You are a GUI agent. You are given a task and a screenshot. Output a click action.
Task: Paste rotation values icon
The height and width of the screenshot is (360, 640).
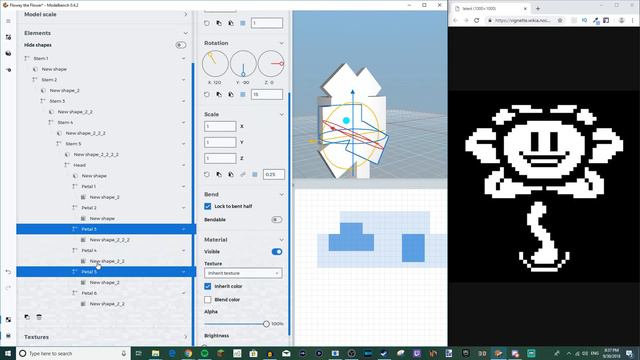[x=231, y=94]
